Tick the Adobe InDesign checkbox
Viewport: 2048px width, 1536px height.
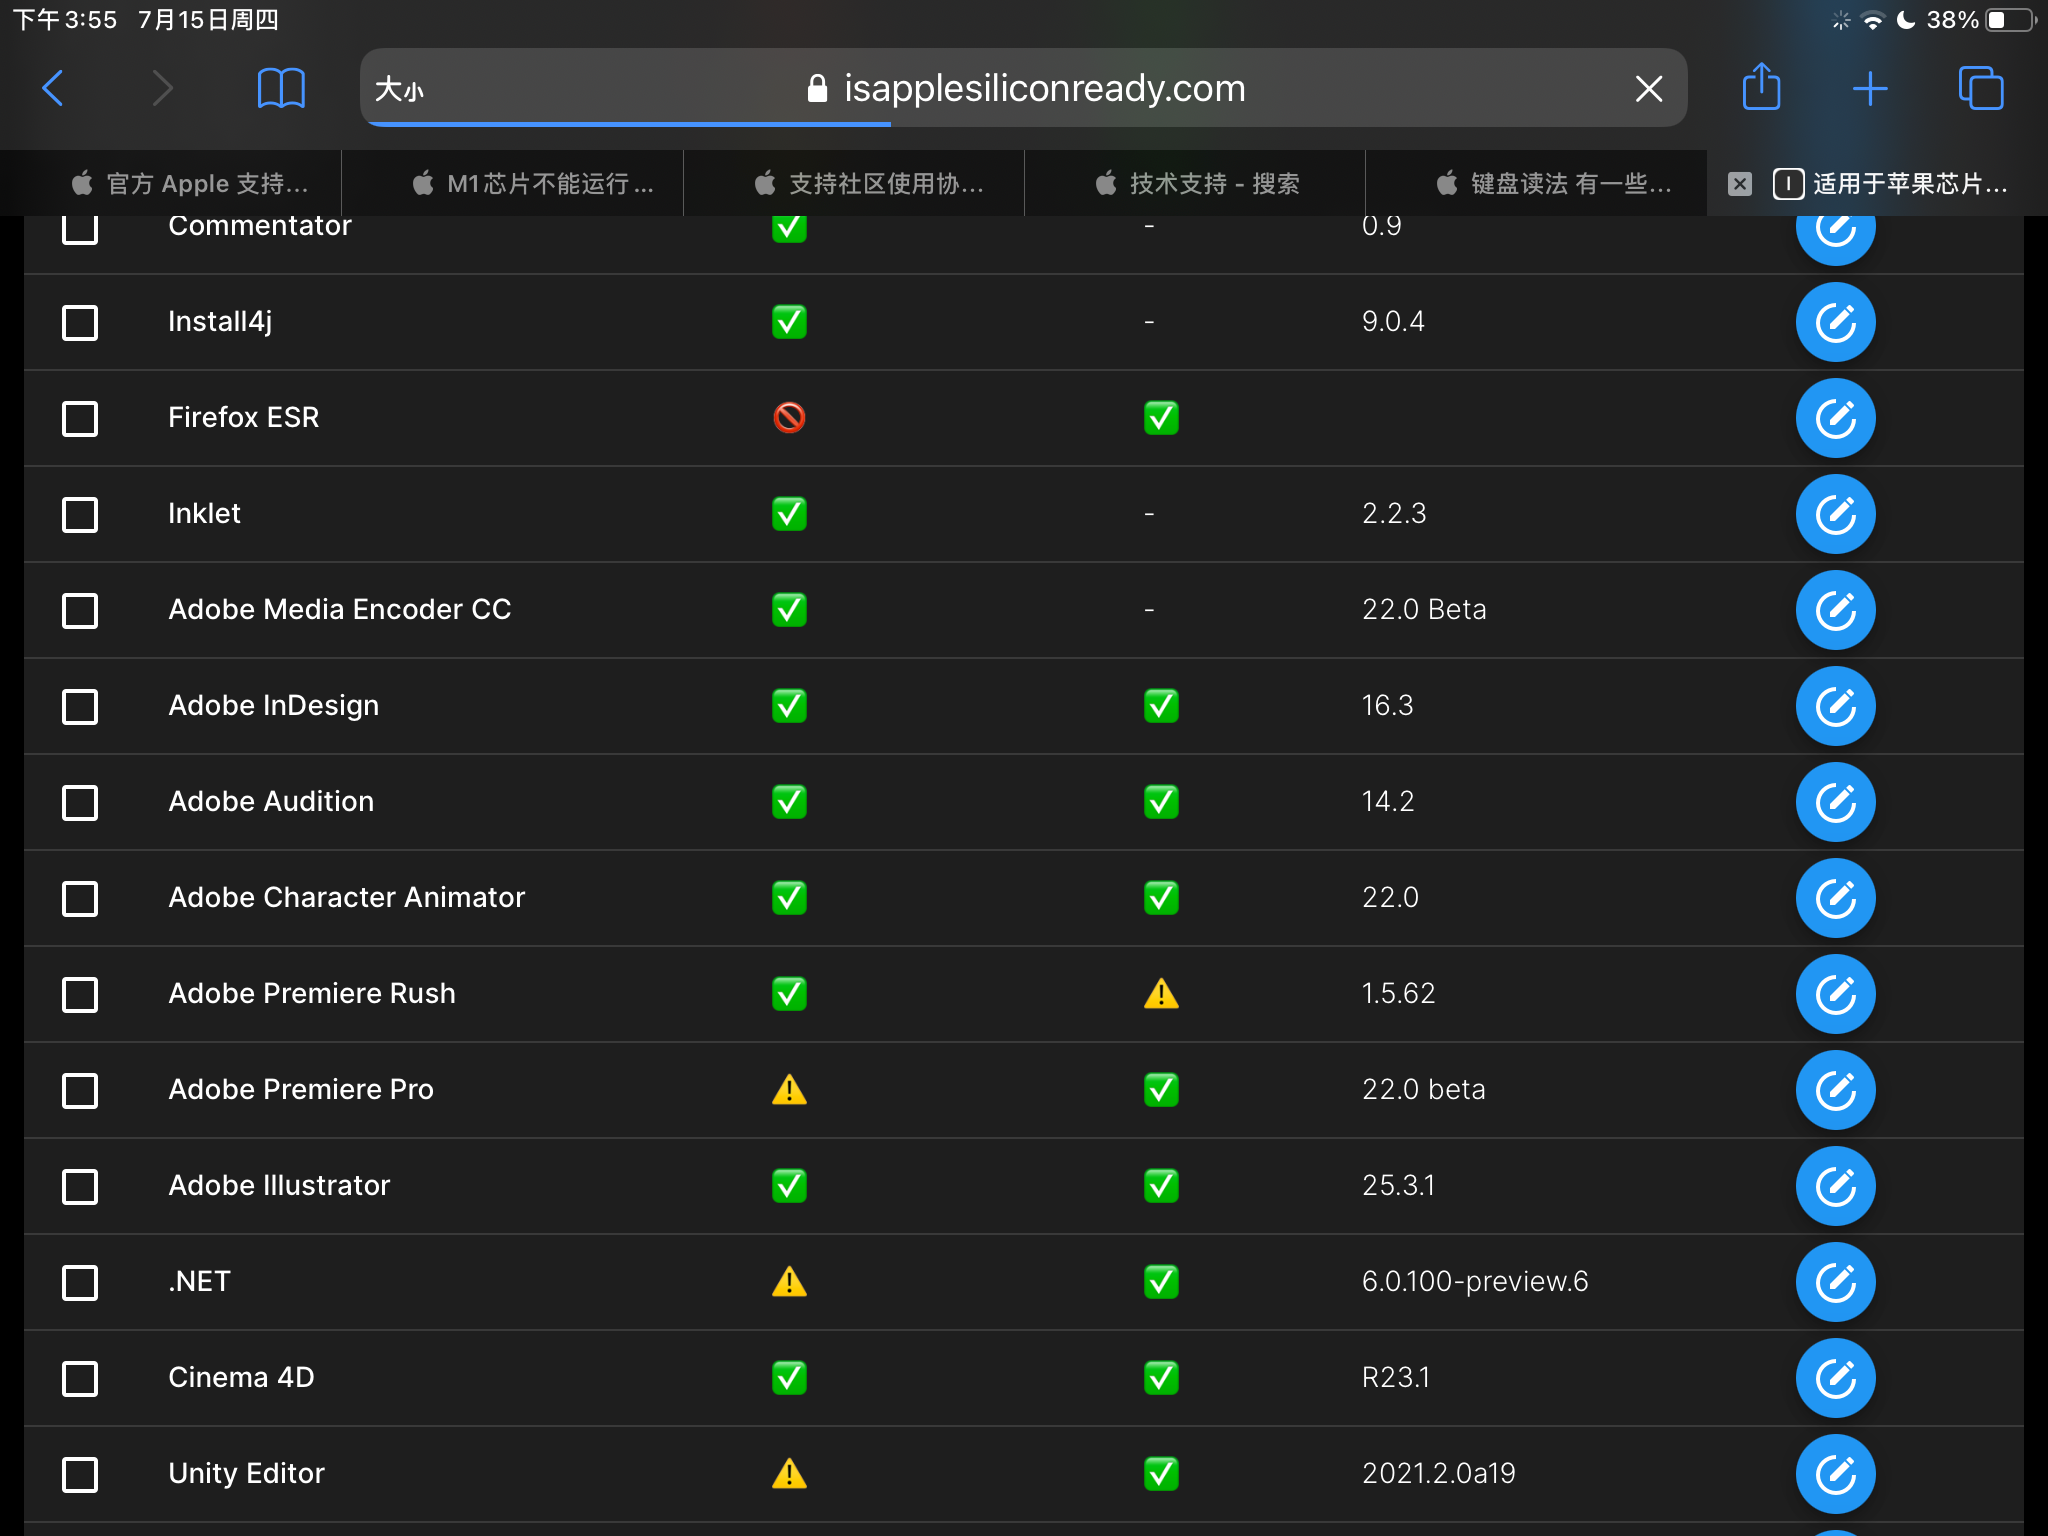coord(80,706)
